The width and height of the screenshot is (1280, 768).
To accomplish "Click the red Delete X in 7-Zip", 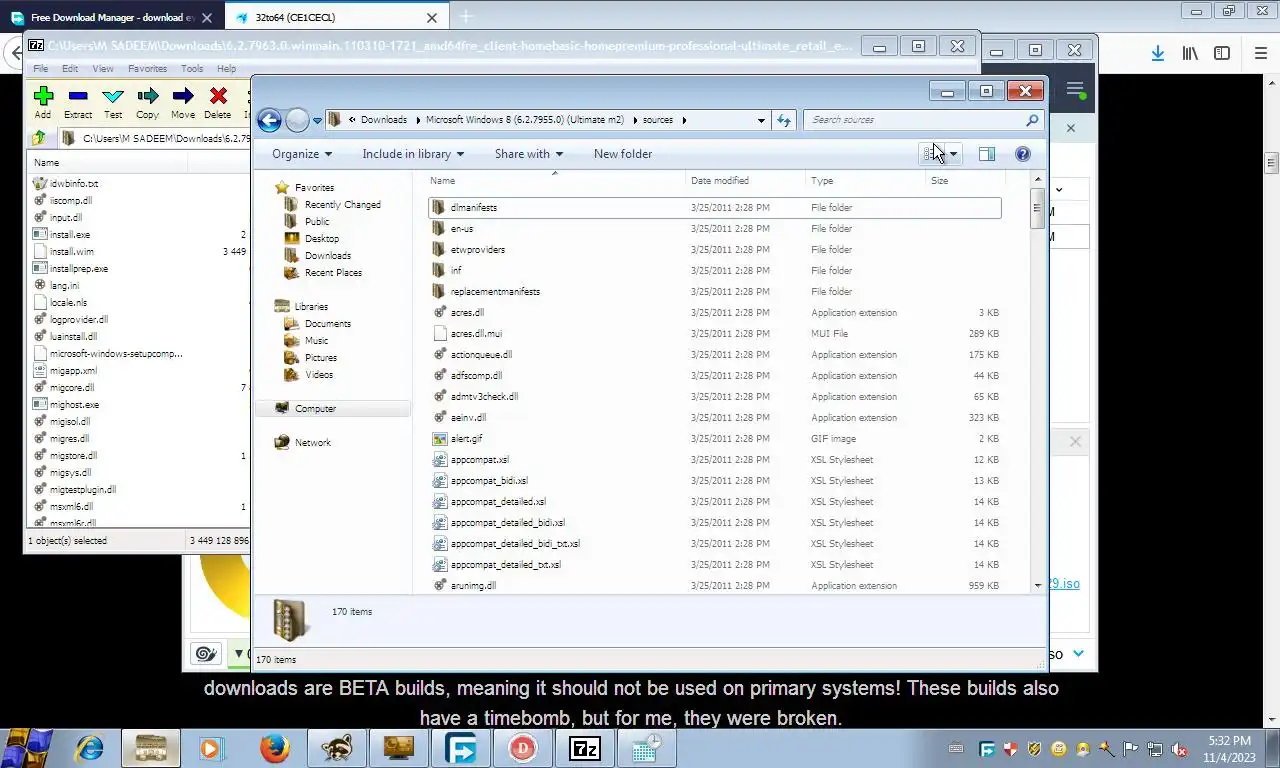I will click(218, 102).
